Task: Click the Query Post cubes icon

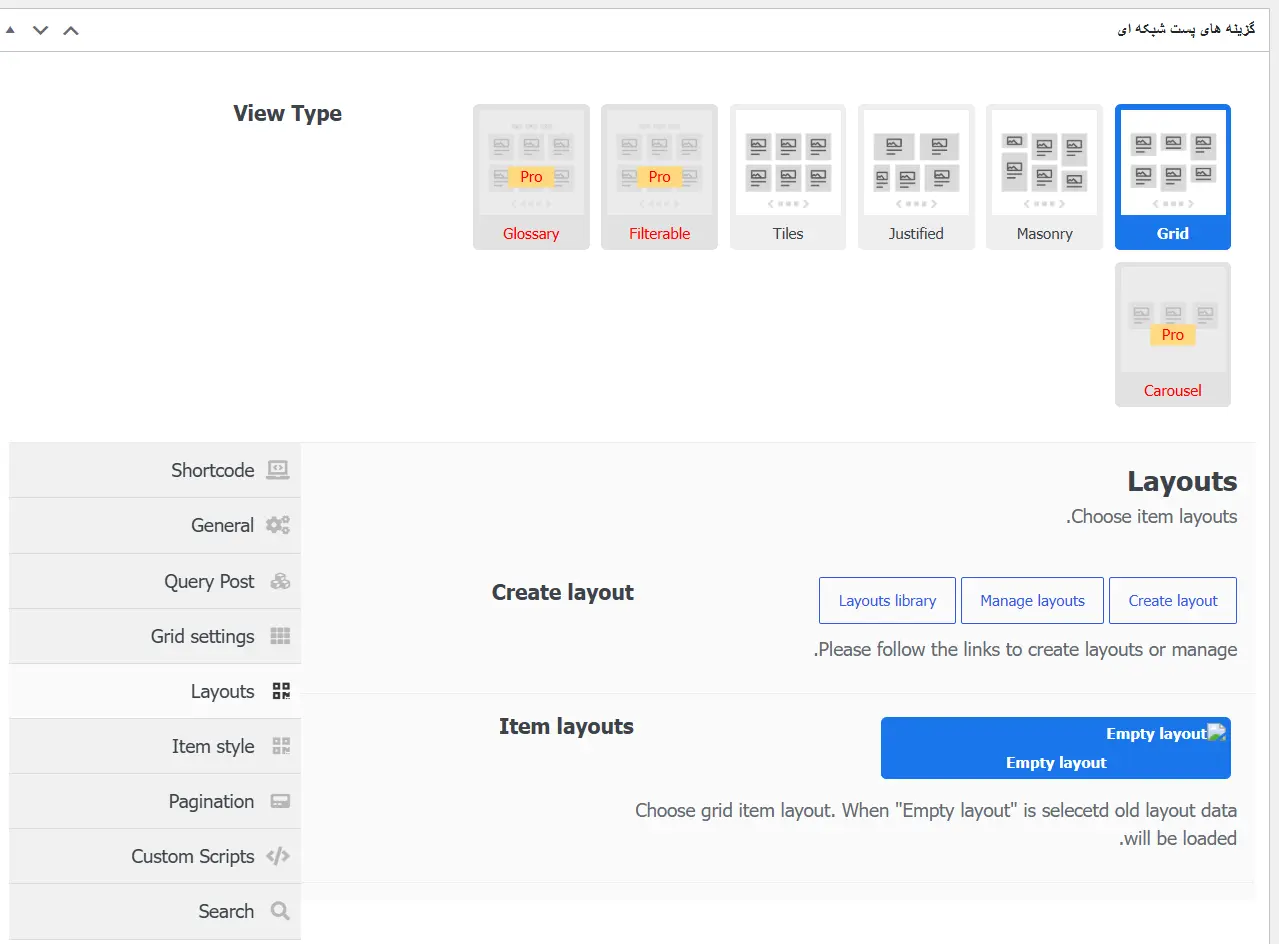Action: tap(280, 581)
